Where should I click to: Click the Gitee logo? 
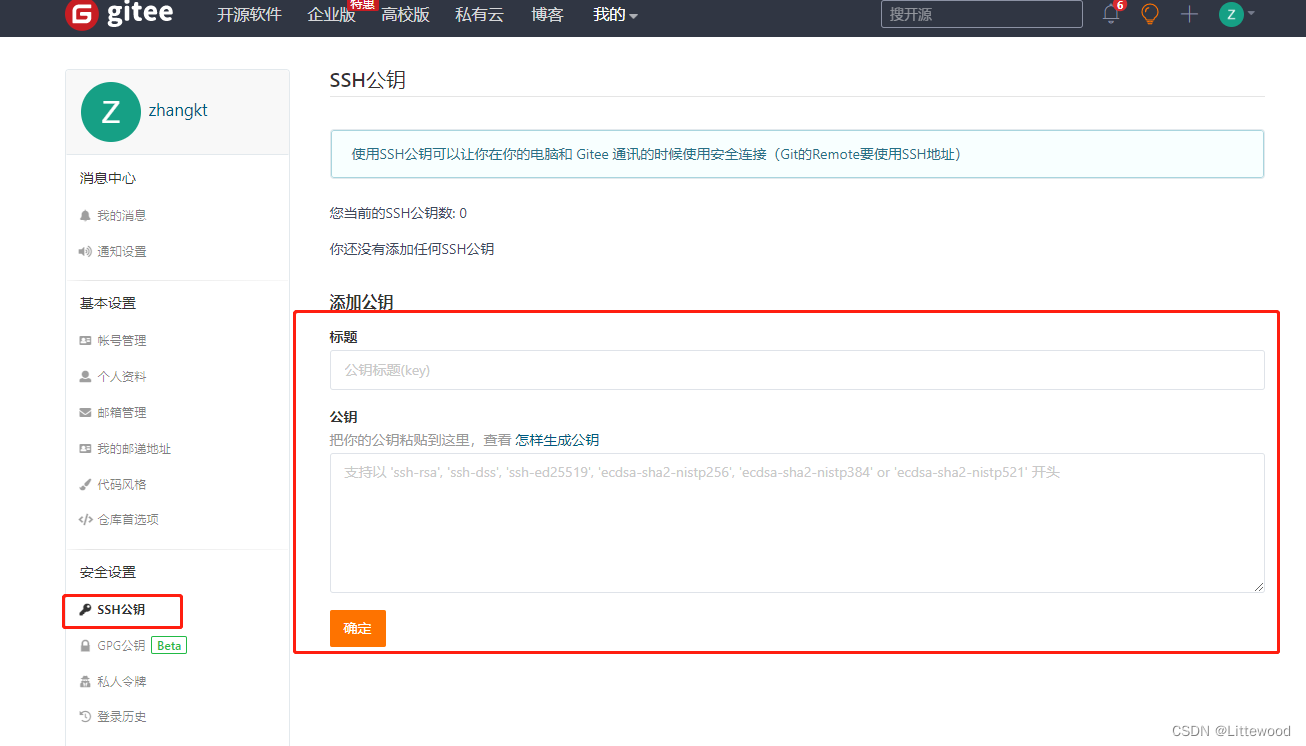point(119,13)
